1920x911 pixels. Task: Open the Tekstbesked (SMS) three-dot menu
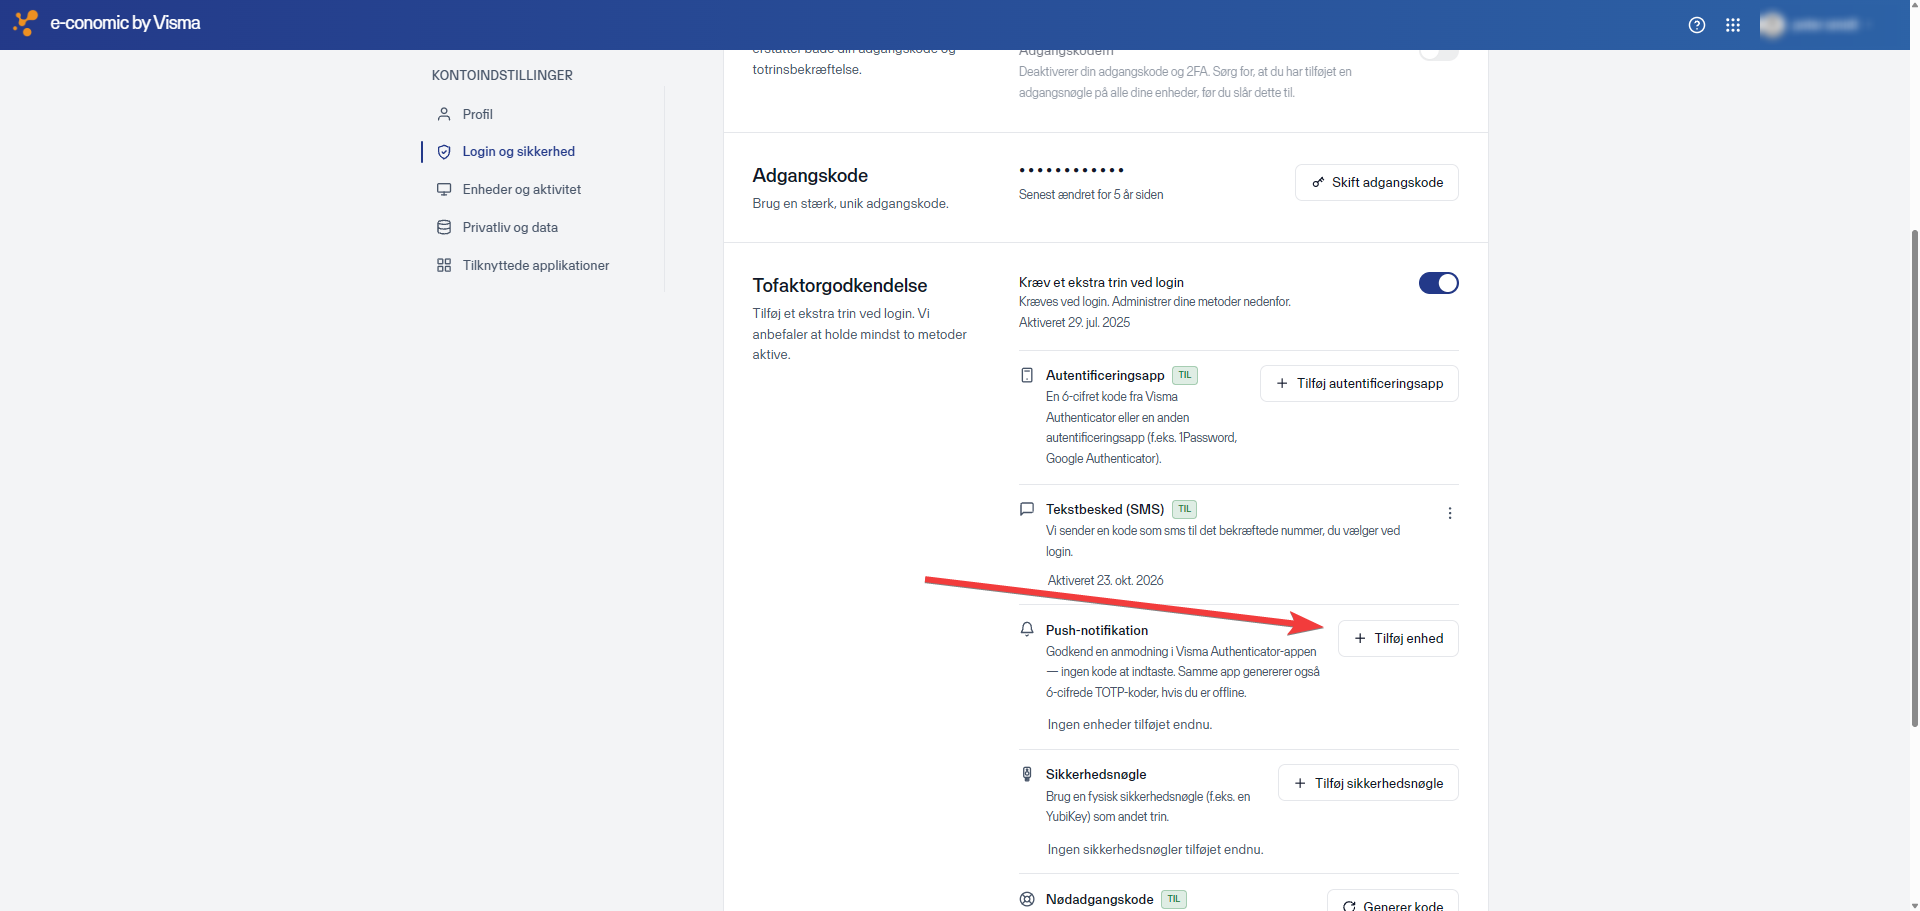[1450, 513]
